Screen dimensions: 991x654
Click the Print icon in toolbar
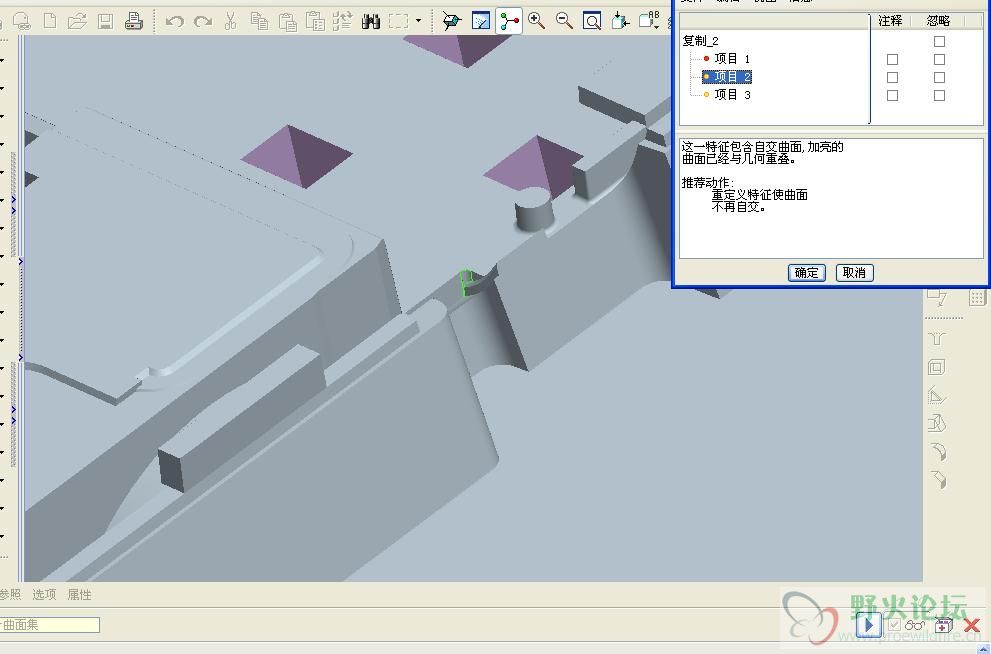click(x=133, y=20)
